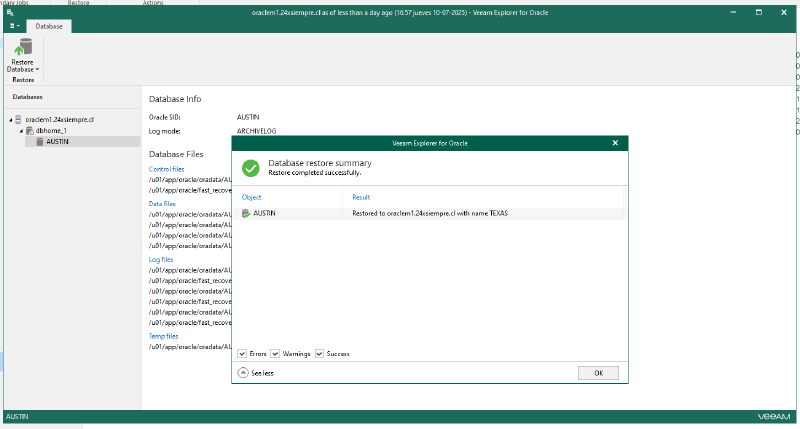Select 'Restored to oraclem1.24xsiempre.cl with name TEXAS' result
This screenshot has width=800, height=429.
click(x=430, y=213)
